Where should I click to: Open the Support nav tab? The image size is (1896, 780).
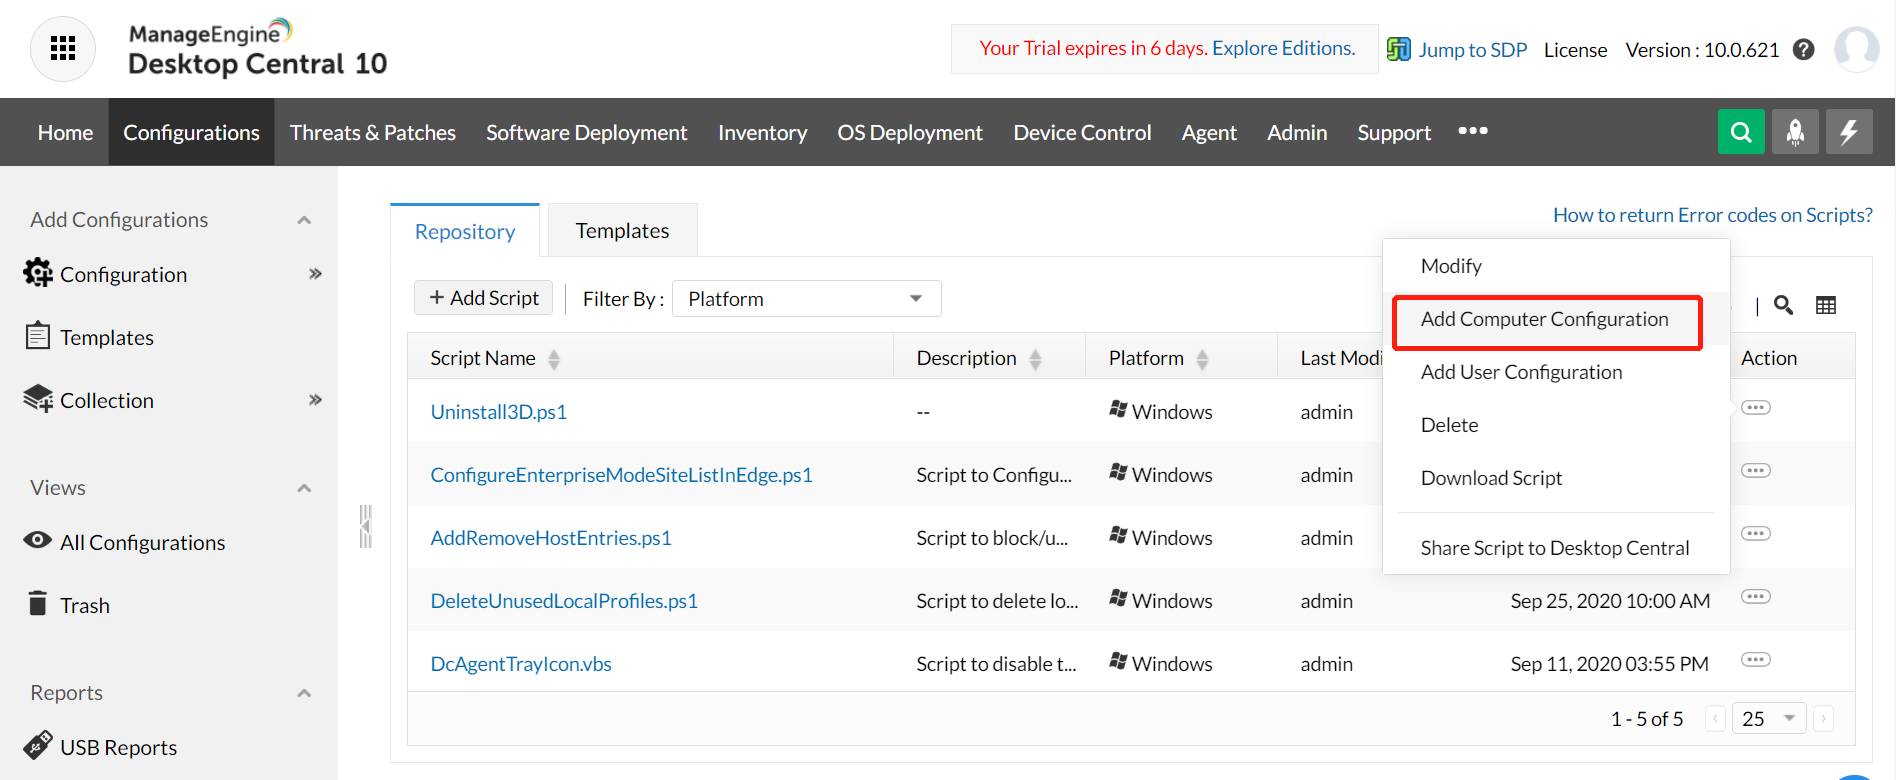pos(1394,132)
